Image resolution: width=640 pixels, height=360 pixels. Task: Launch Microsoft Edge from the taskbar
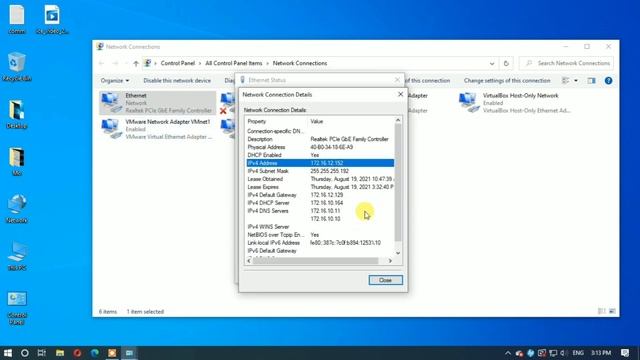coord(95,353)
